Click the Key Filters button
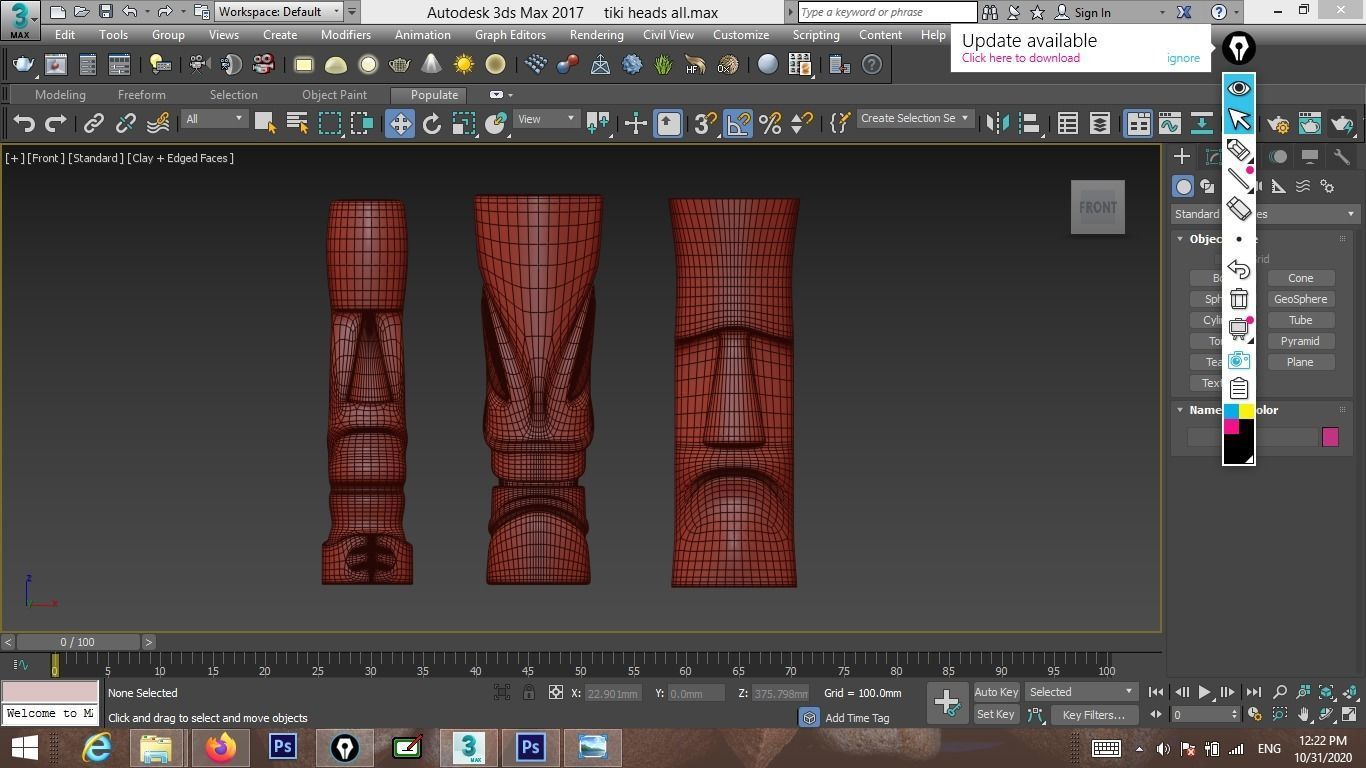 coord(1094,715)
